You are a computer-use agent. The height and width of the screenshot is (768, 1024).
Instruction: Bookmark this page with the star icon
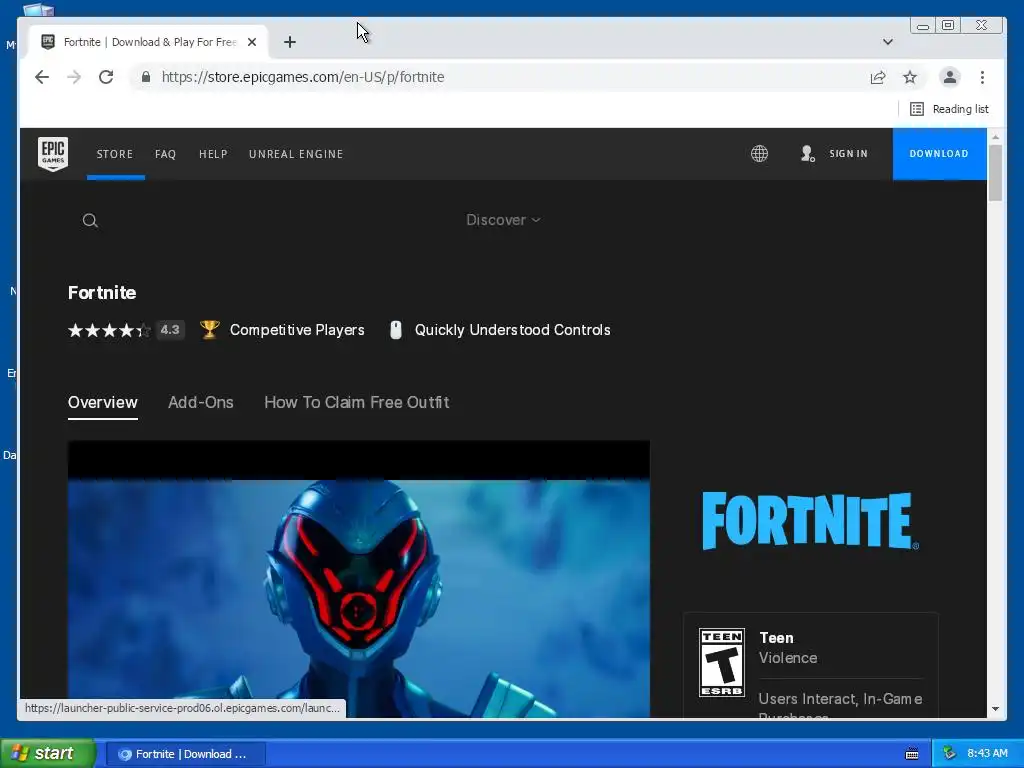pyautogui.click(x=910, y=77)
